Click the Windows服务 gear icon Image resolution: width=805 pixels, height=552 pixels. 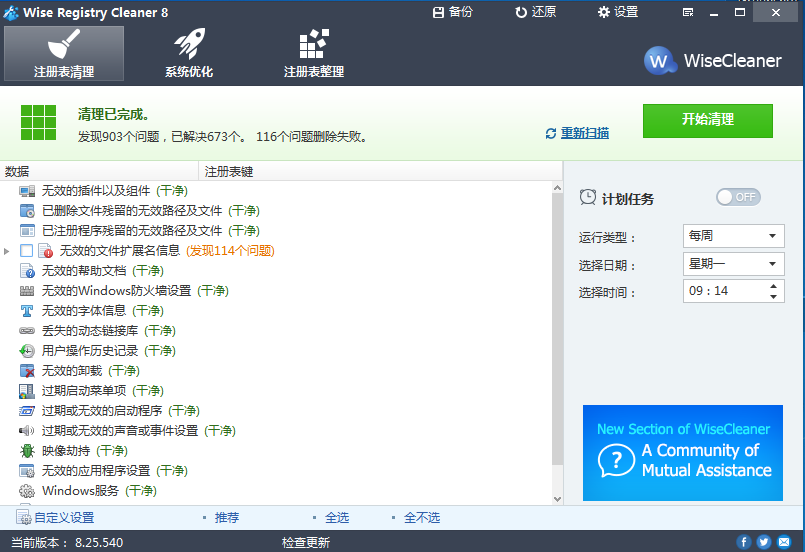27,491
